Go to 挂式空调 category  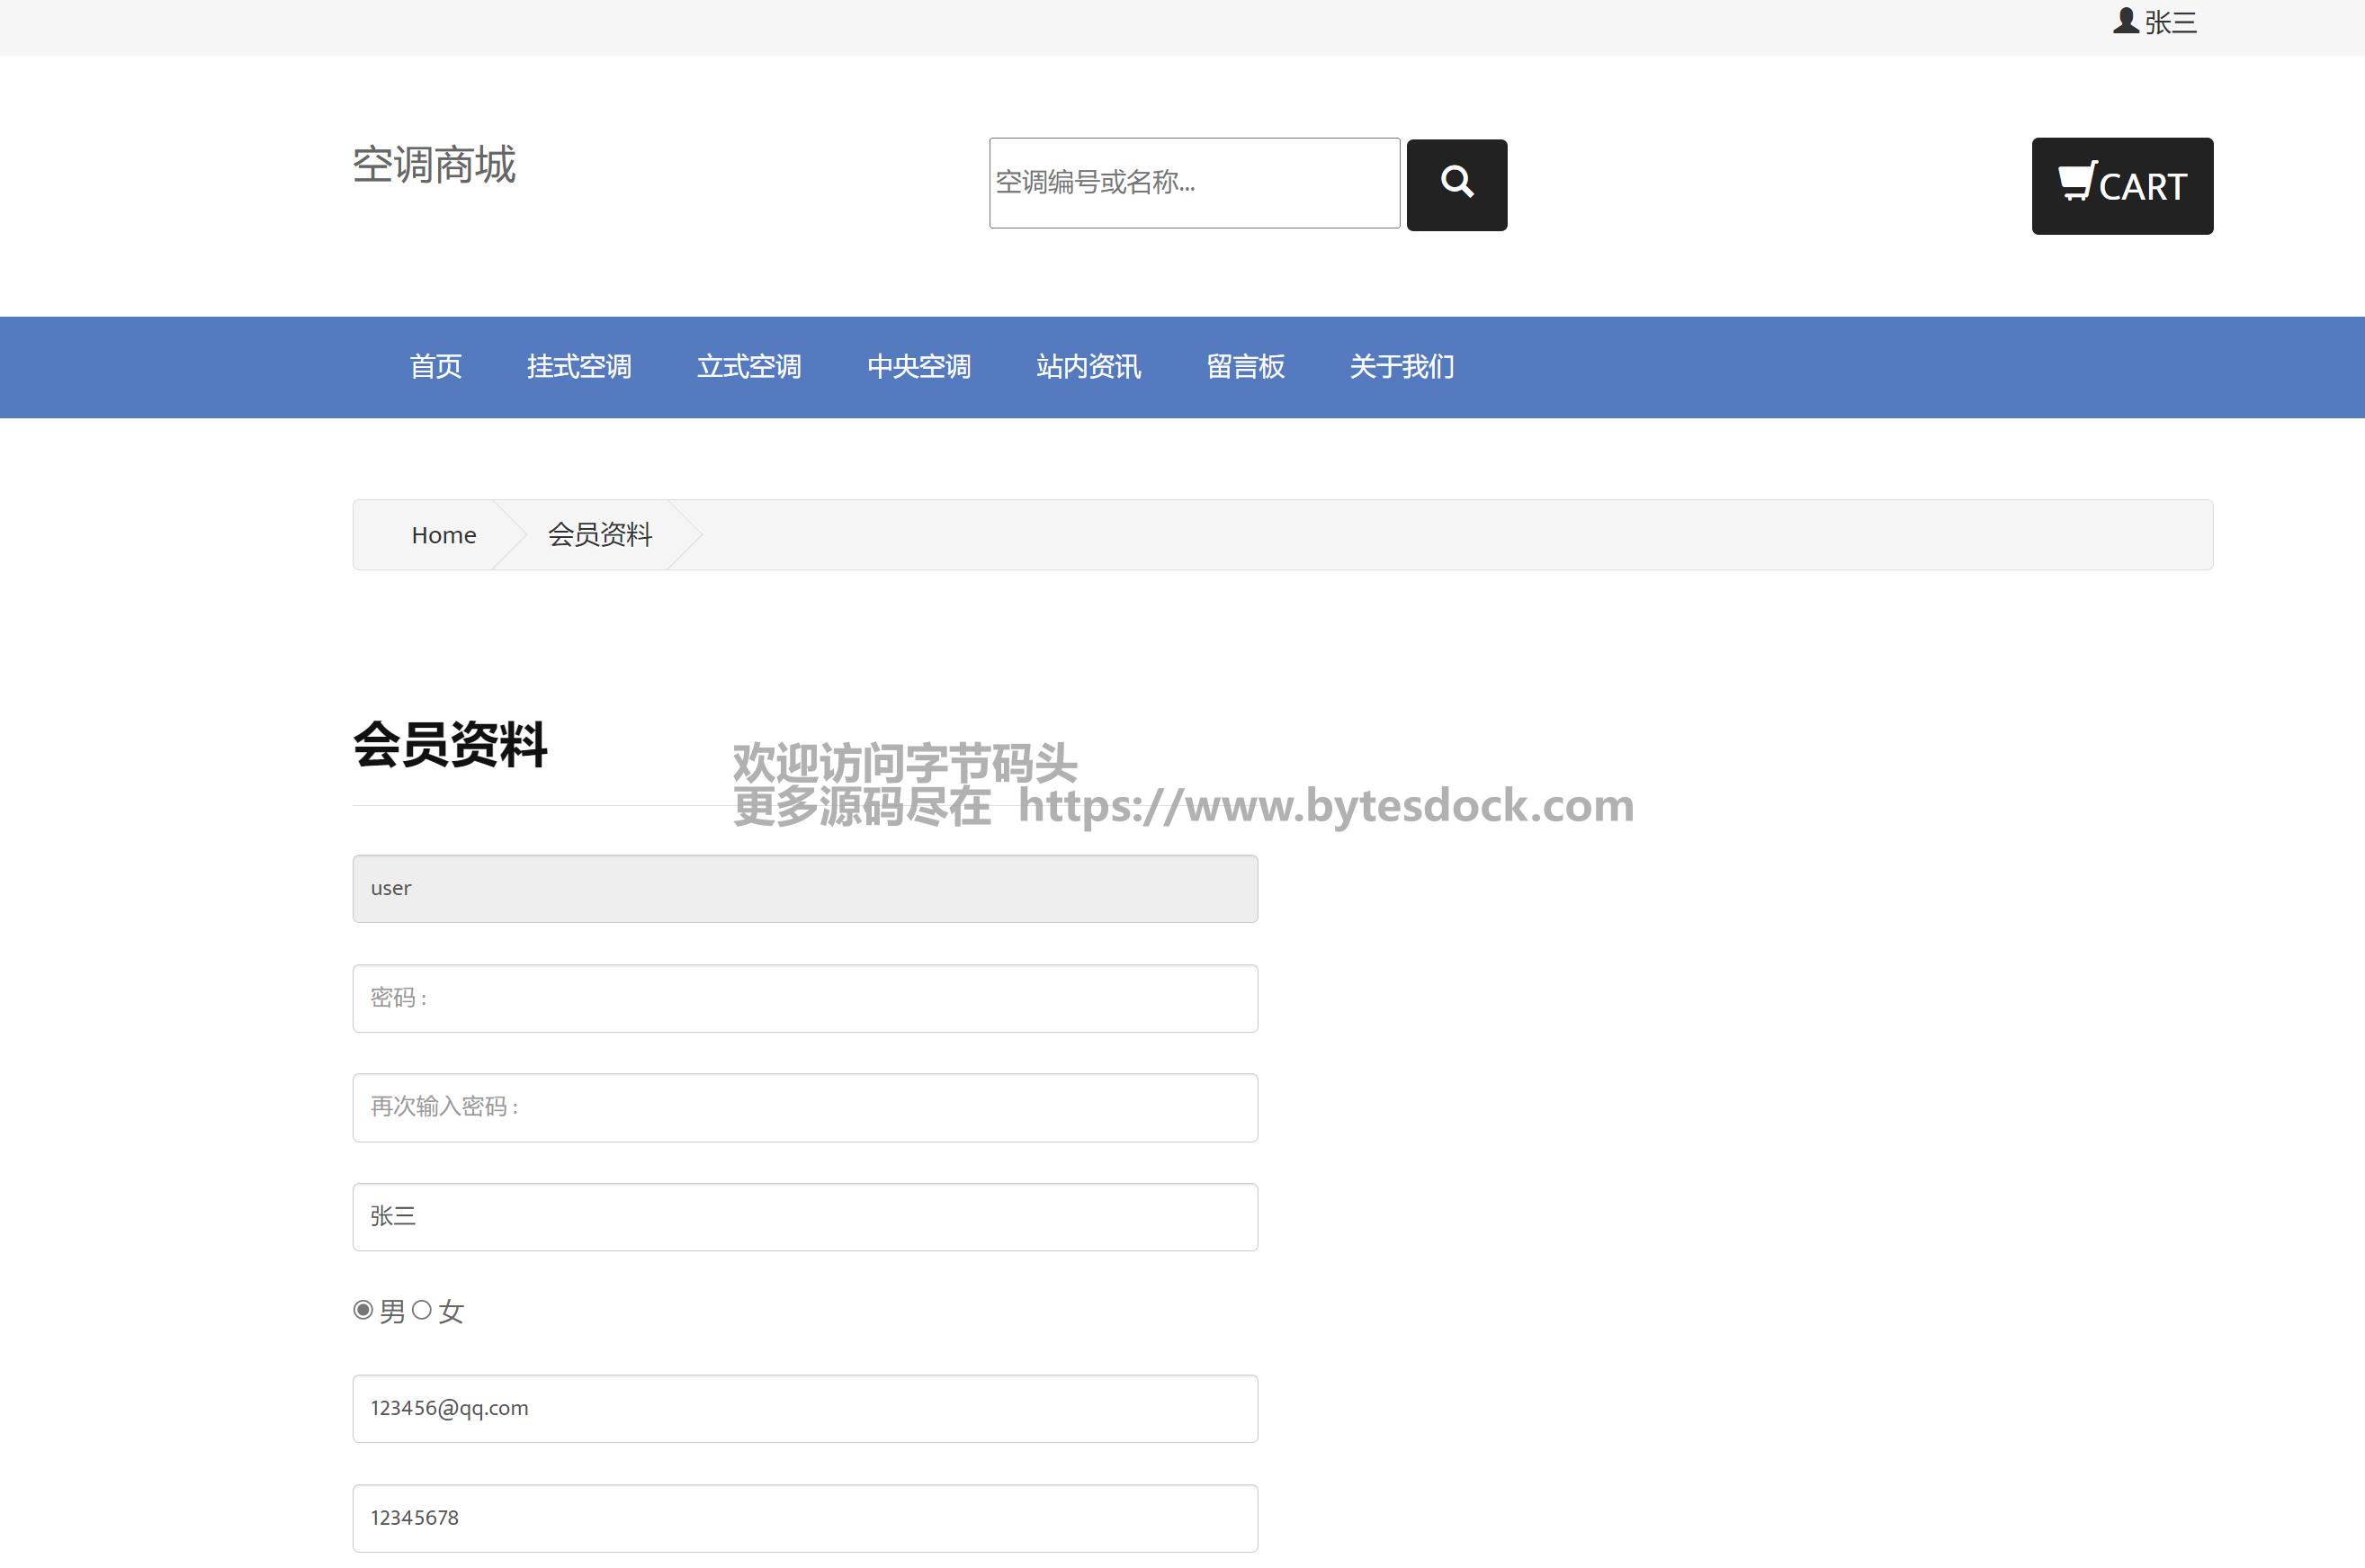click(x=579, y=367)
